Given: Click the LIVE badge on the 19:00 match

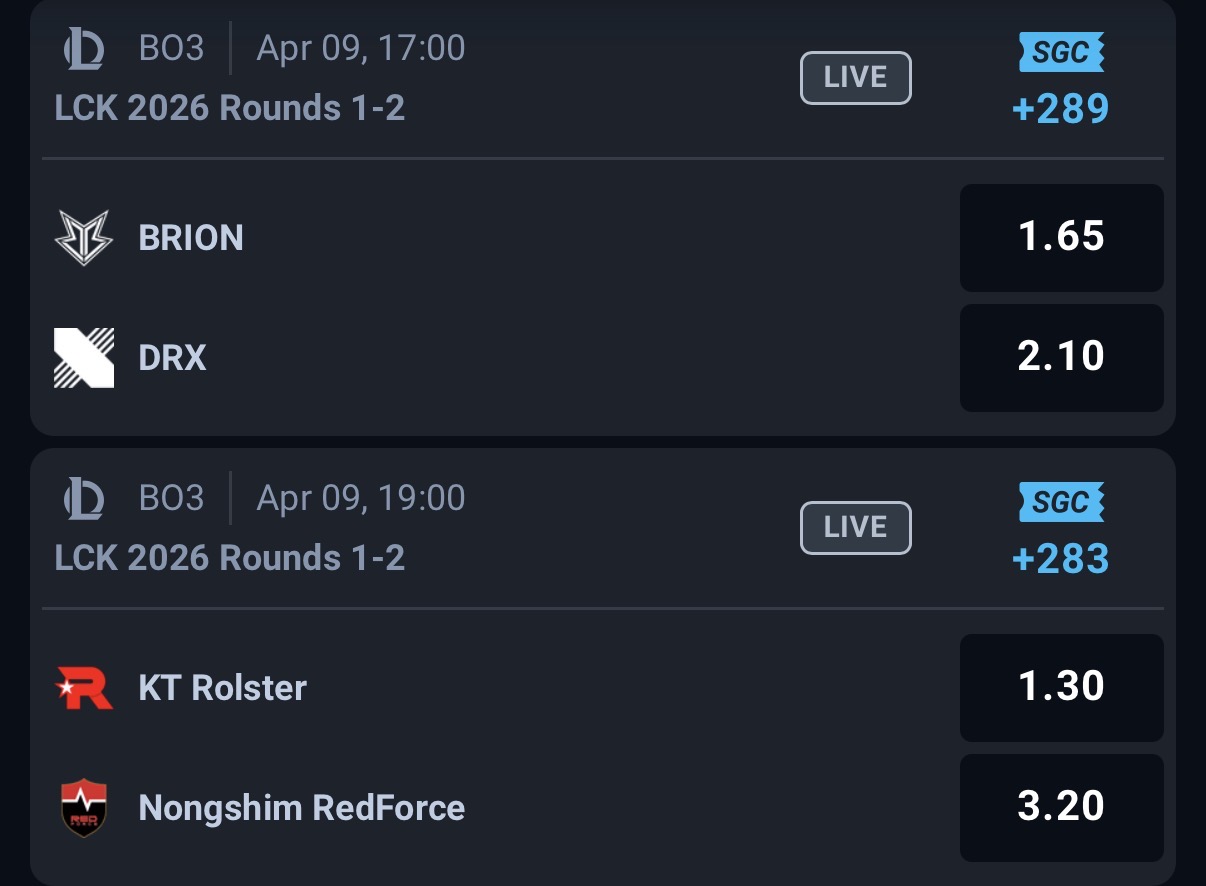Looking at the screenshot, I should (x=856, y=528).
